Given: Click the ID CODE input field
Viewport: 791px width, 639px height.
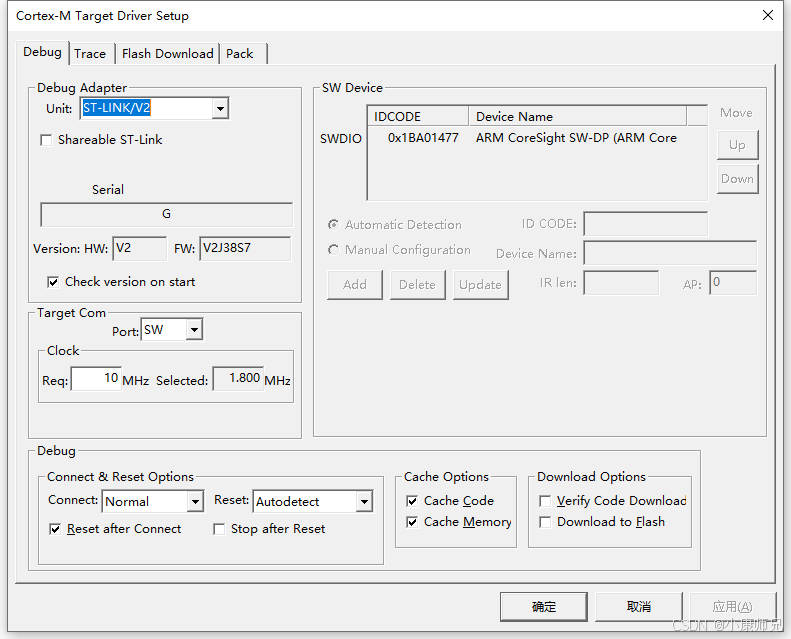Looking at the screenshot, I should click(646, 223).
